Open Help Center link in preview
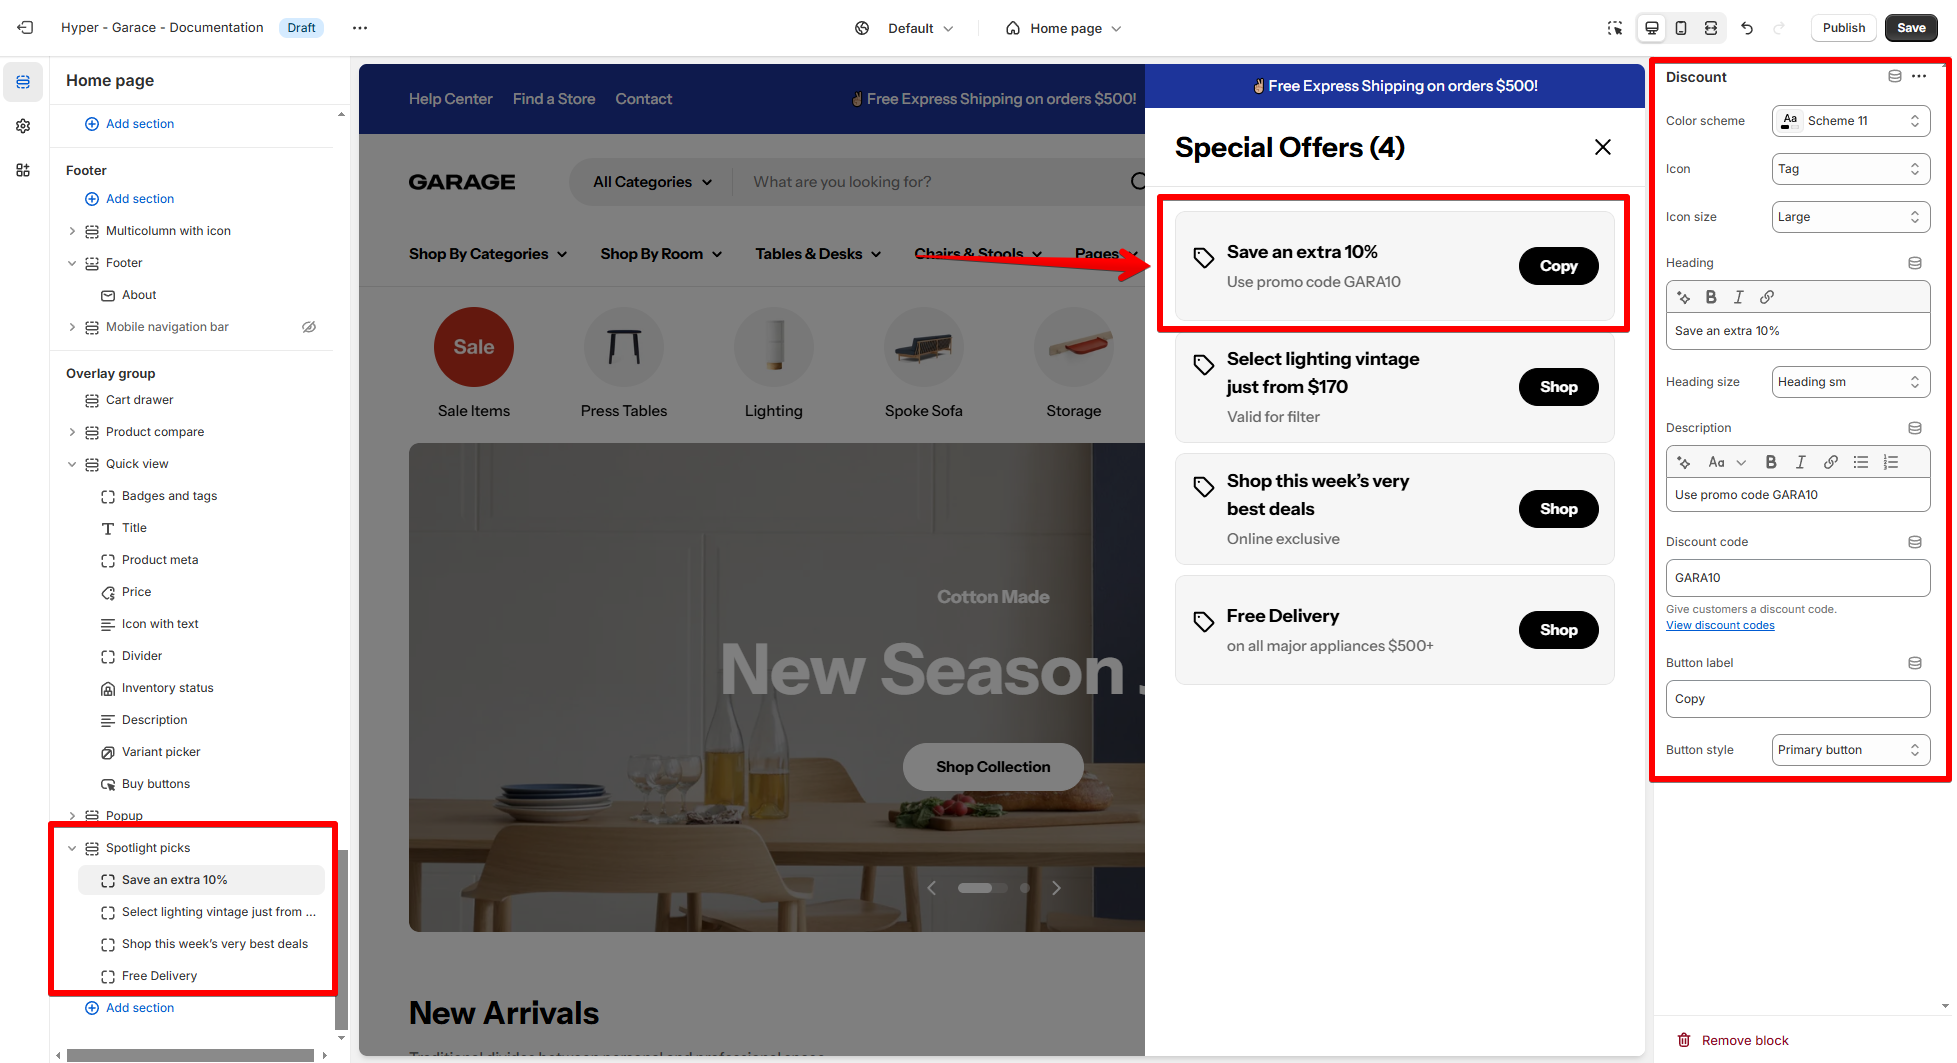The height and width of the screenshot is (1063, 1957). (450, 99)
